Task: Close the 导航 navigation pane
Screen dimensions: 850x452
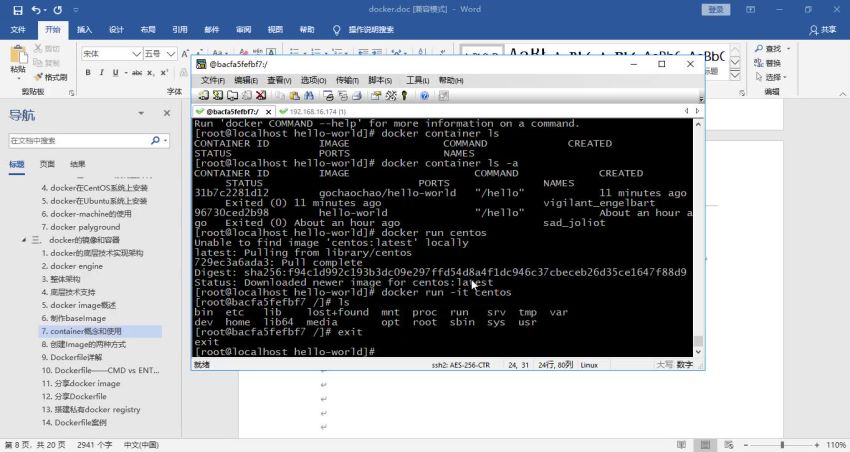Action: point(167,113)
